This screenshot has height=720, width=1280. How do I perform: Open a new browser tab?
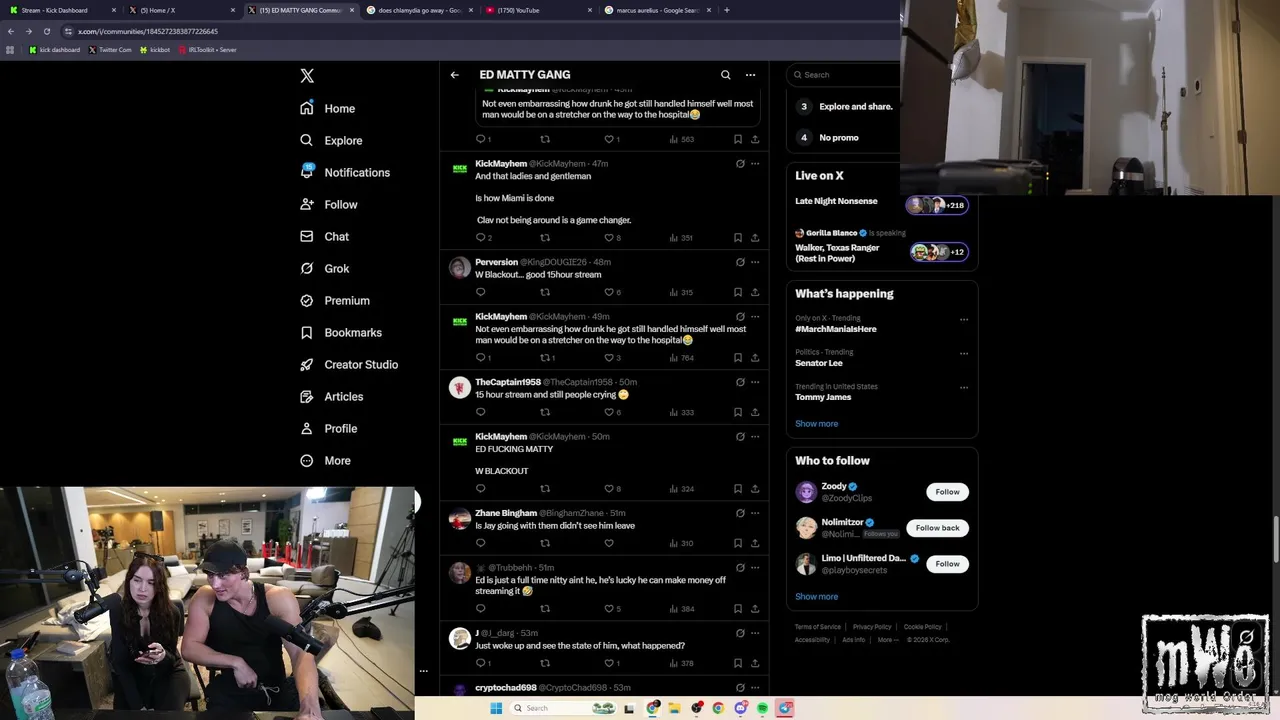(x=726, y=10)
